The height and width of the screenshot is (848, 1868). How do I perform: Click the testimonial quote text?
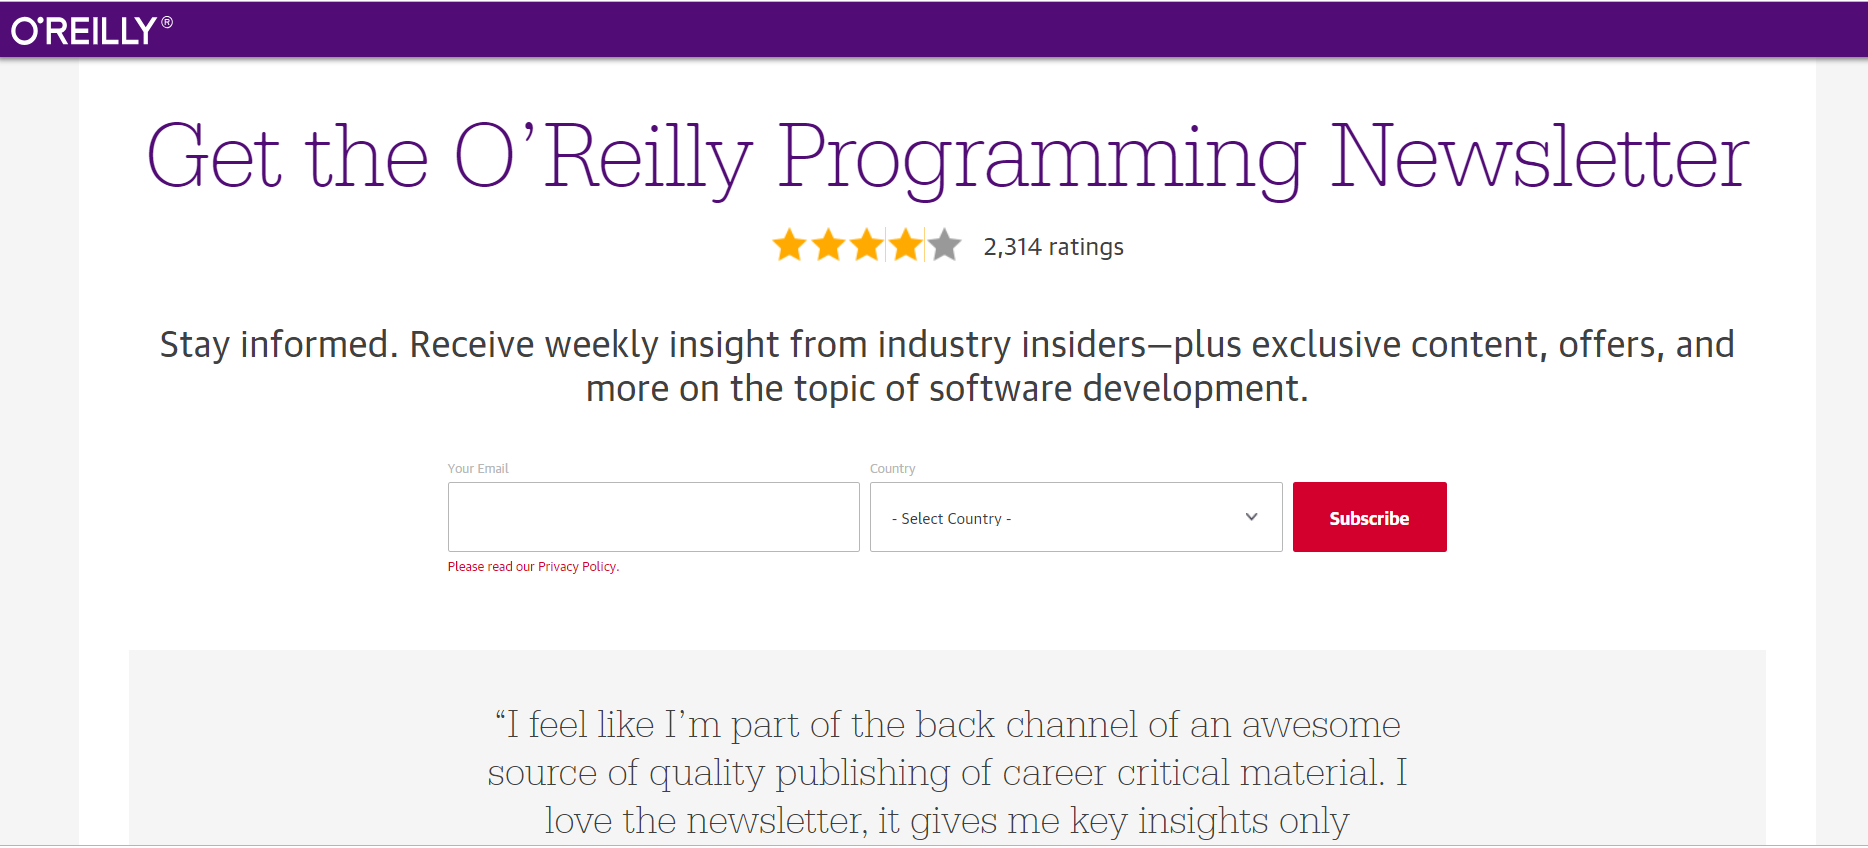947,772
